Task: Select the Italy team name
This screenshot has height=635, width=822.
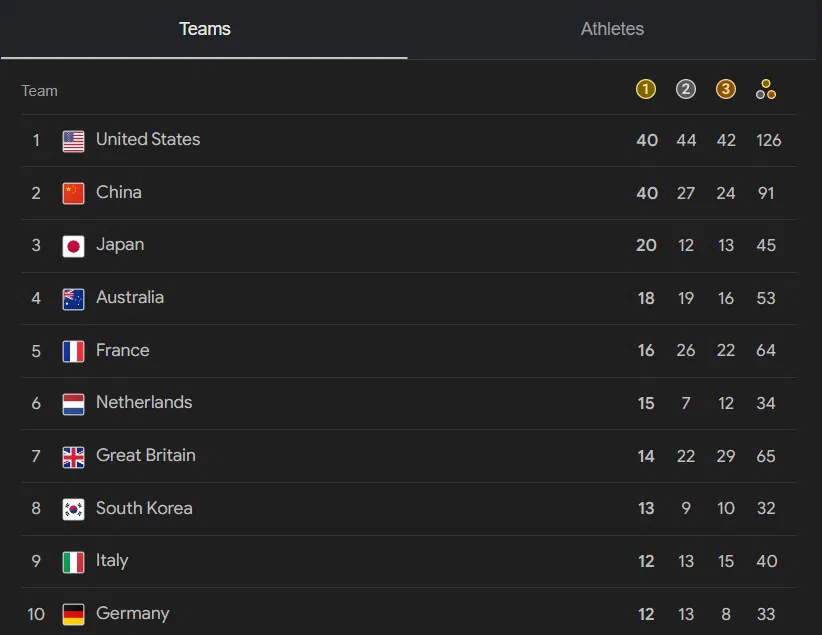Action: tap(112, 561)
